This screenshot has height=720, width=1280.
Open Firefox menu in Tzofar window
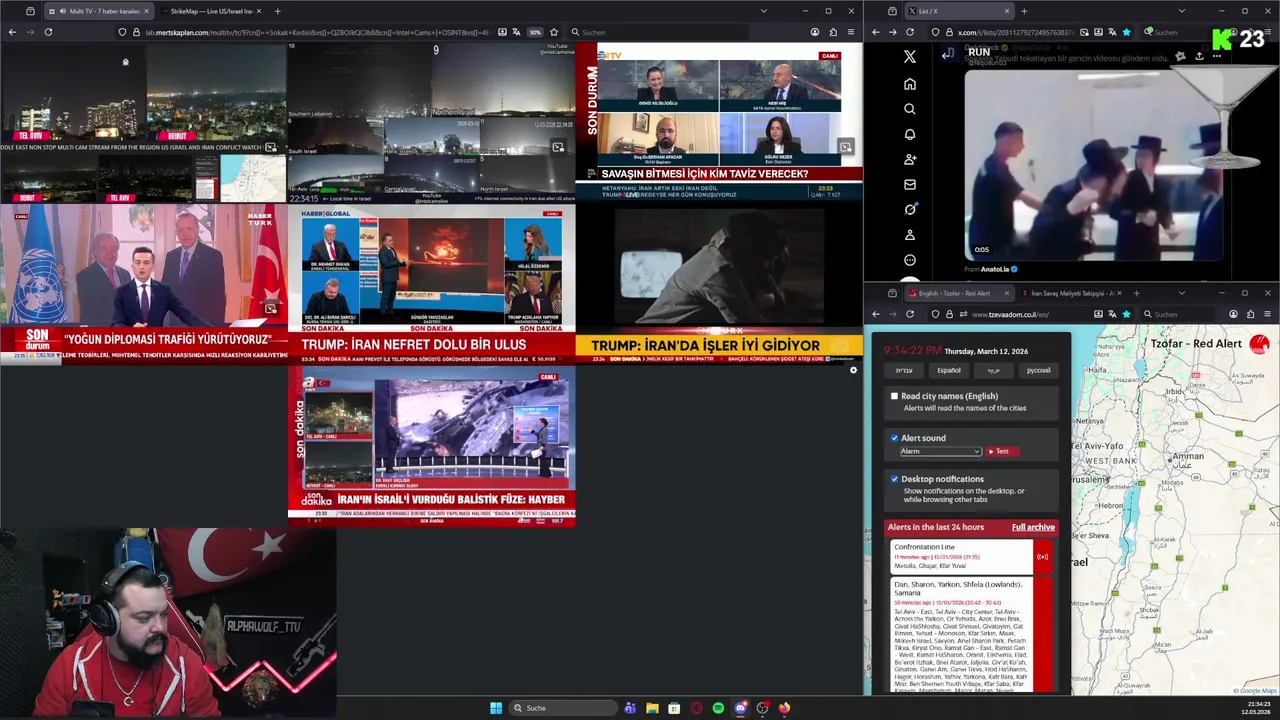(1267, 314)
